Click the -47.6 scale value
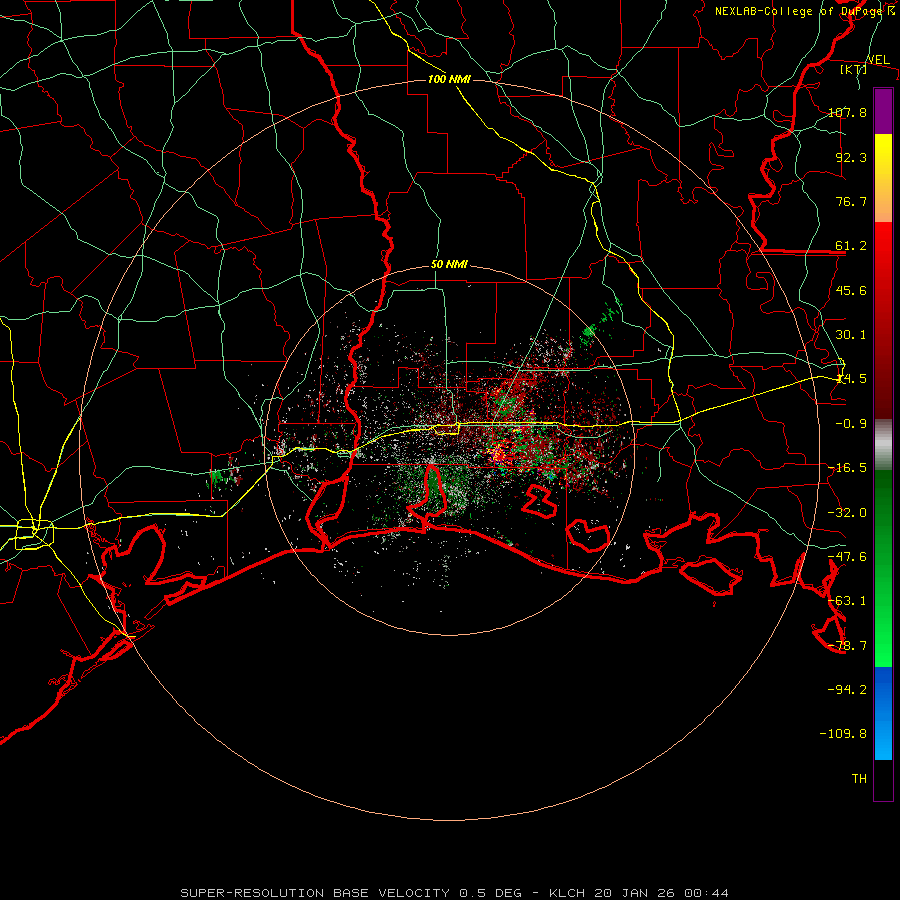 [847, 557]
